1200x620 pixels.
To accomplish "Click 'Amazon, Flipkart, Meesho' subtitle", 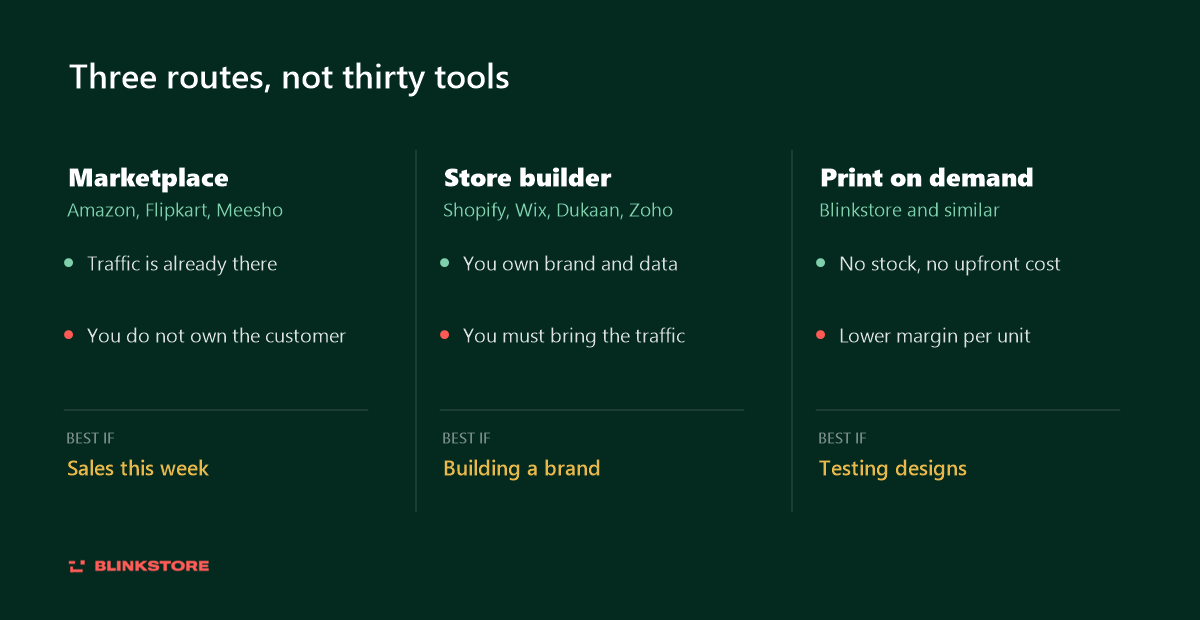I will [175, 211].
